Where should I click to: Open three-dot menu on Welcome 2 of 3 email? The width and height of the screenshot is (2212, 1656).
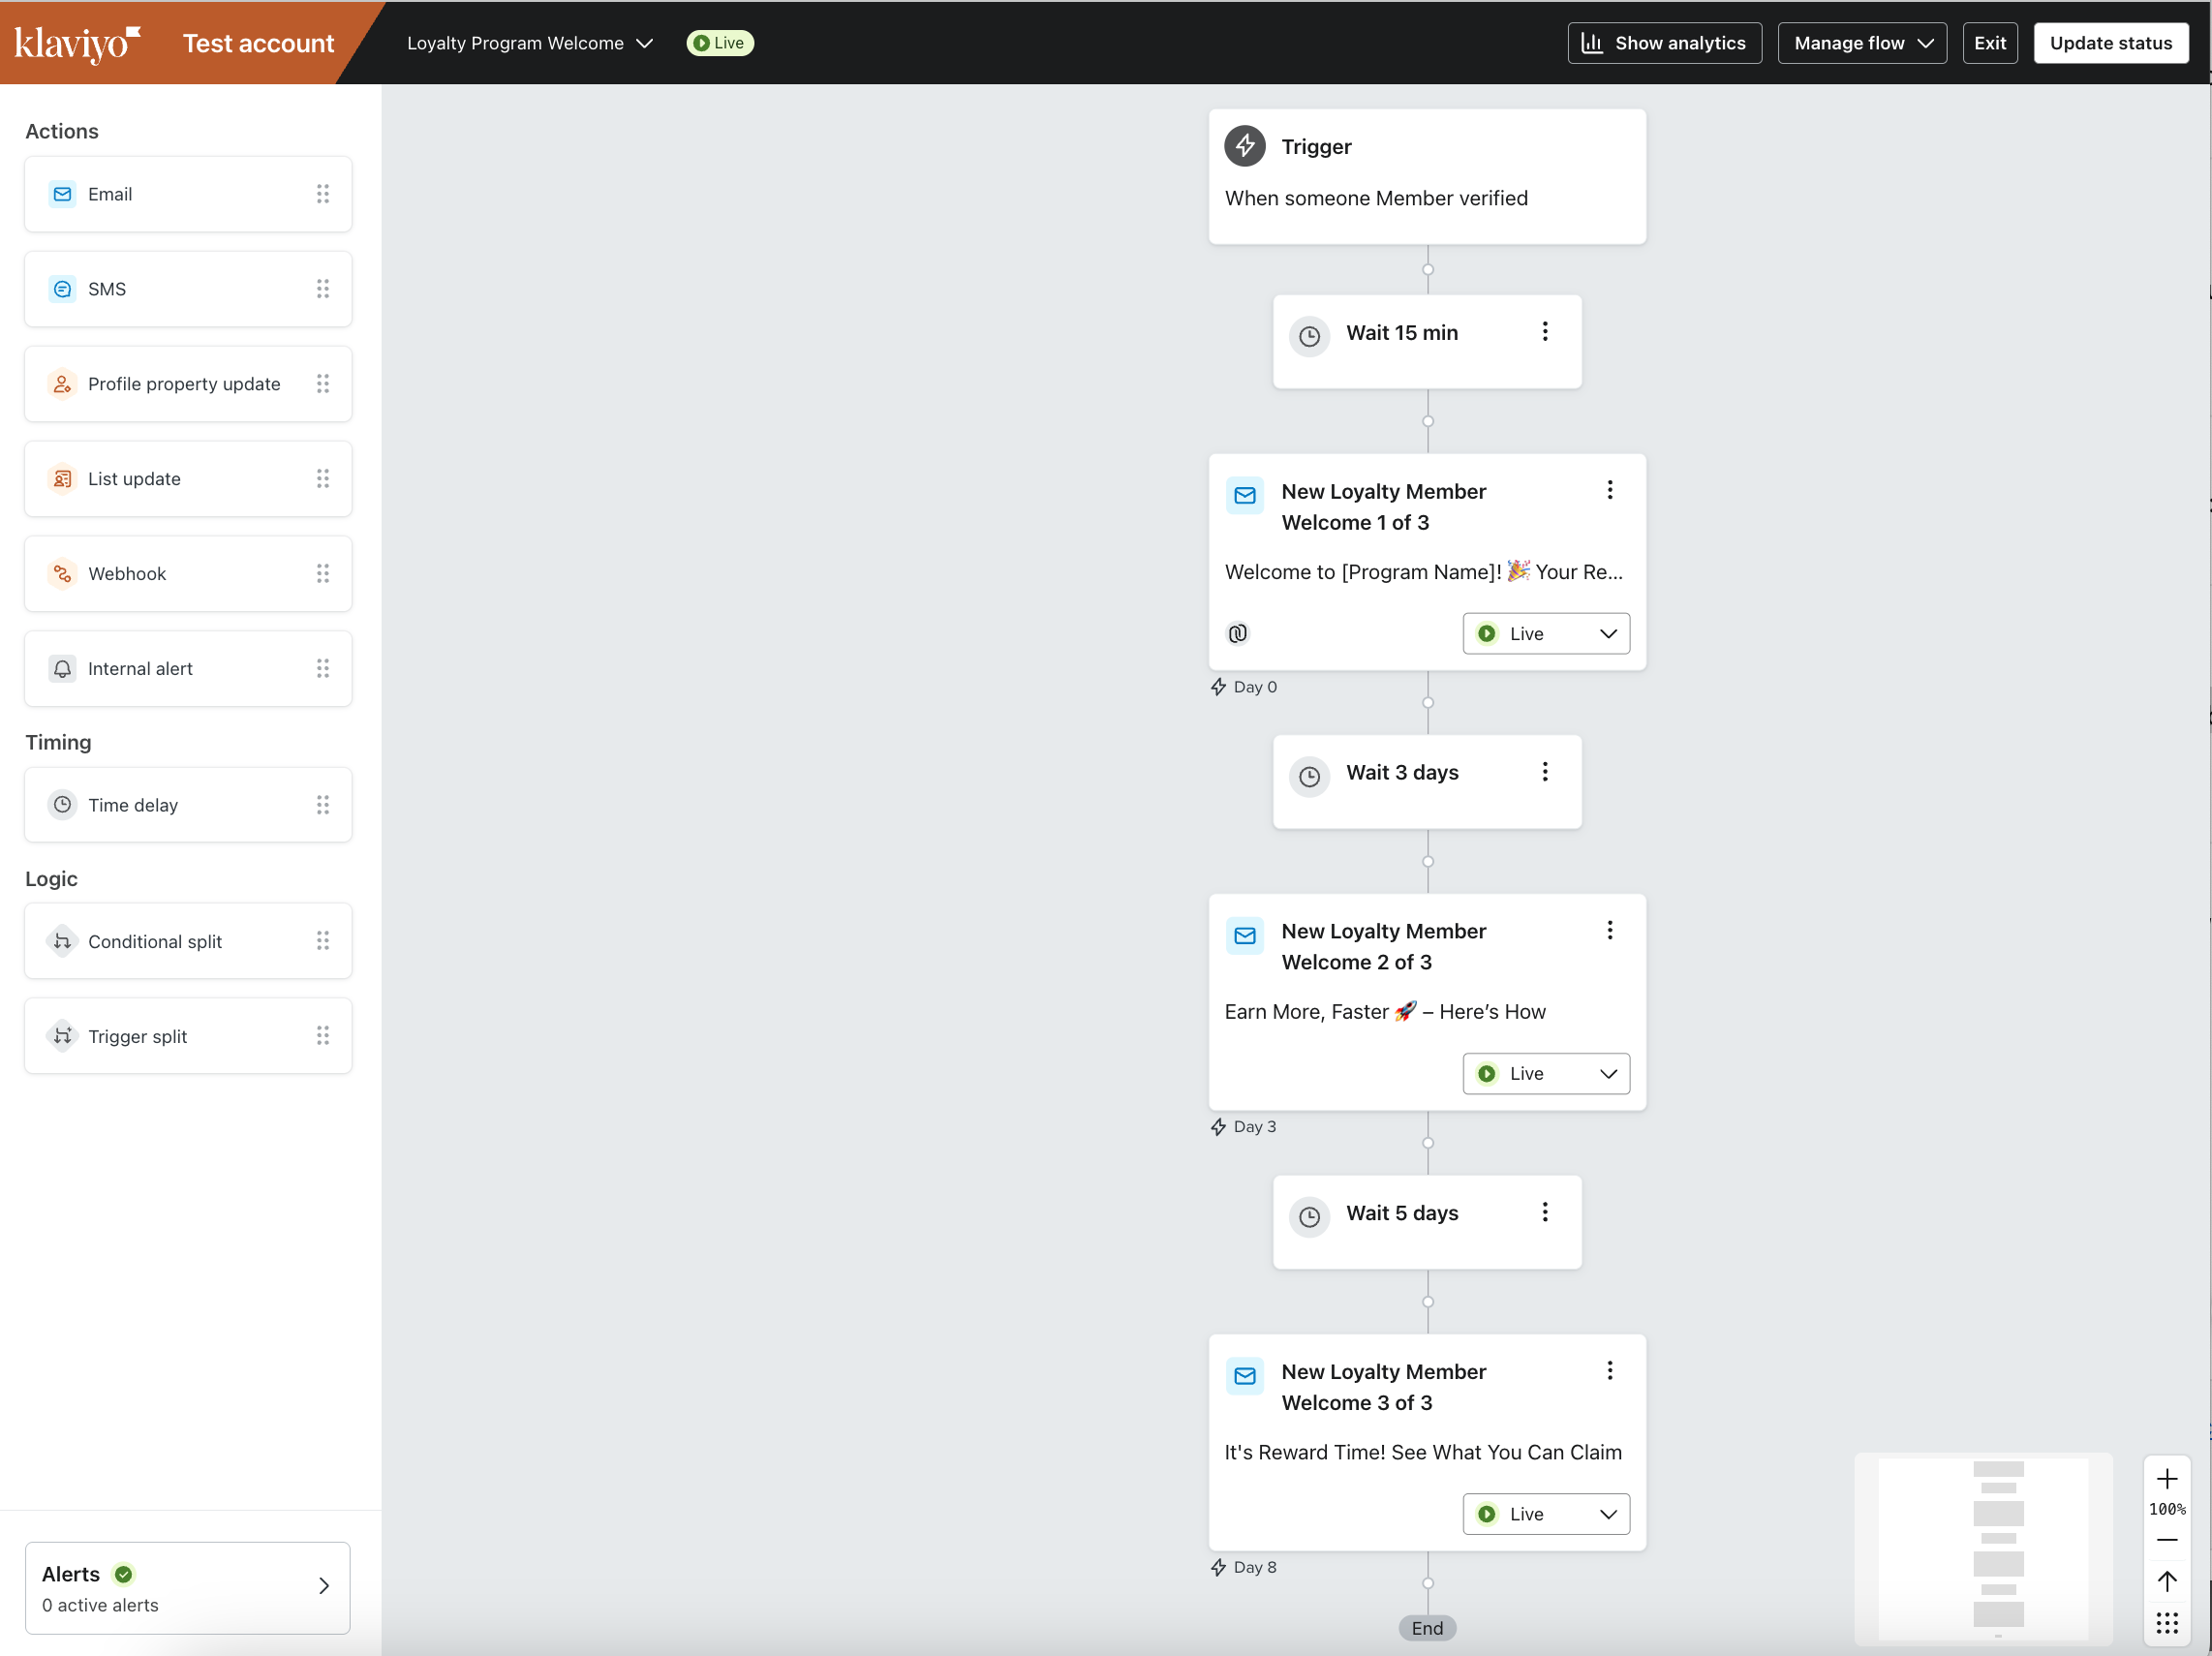tap(1609, 931)
